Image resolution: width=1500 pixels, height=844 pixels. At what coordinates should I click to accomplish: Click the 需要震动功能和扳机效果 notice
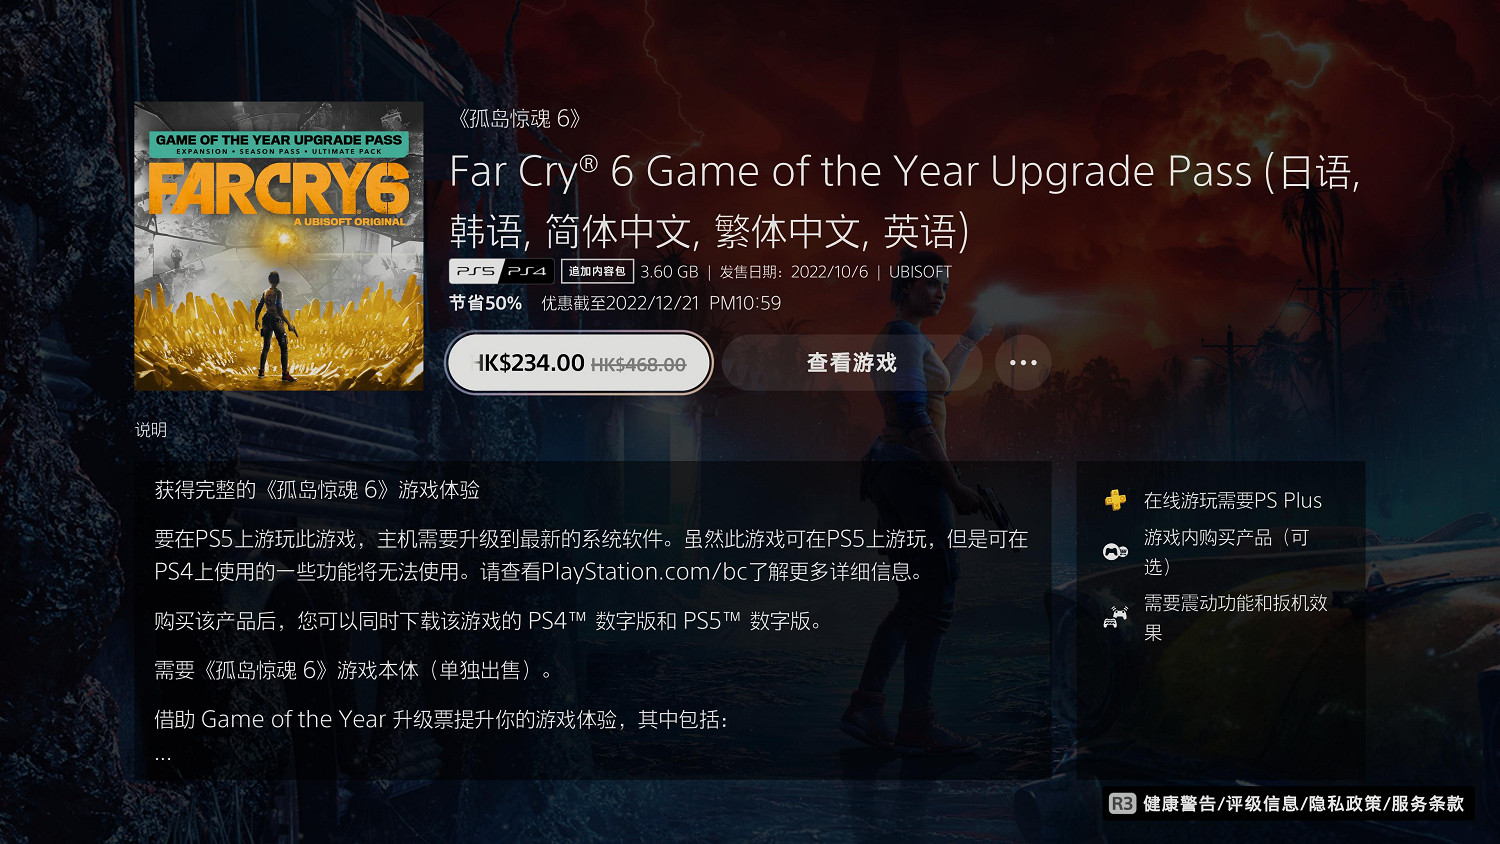tap(1236, 617)
